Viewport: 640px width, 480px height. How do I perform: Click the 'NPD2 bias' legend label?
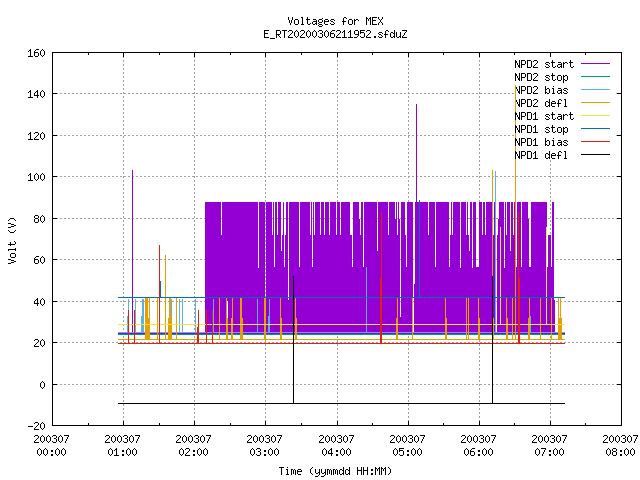[541, 90]
